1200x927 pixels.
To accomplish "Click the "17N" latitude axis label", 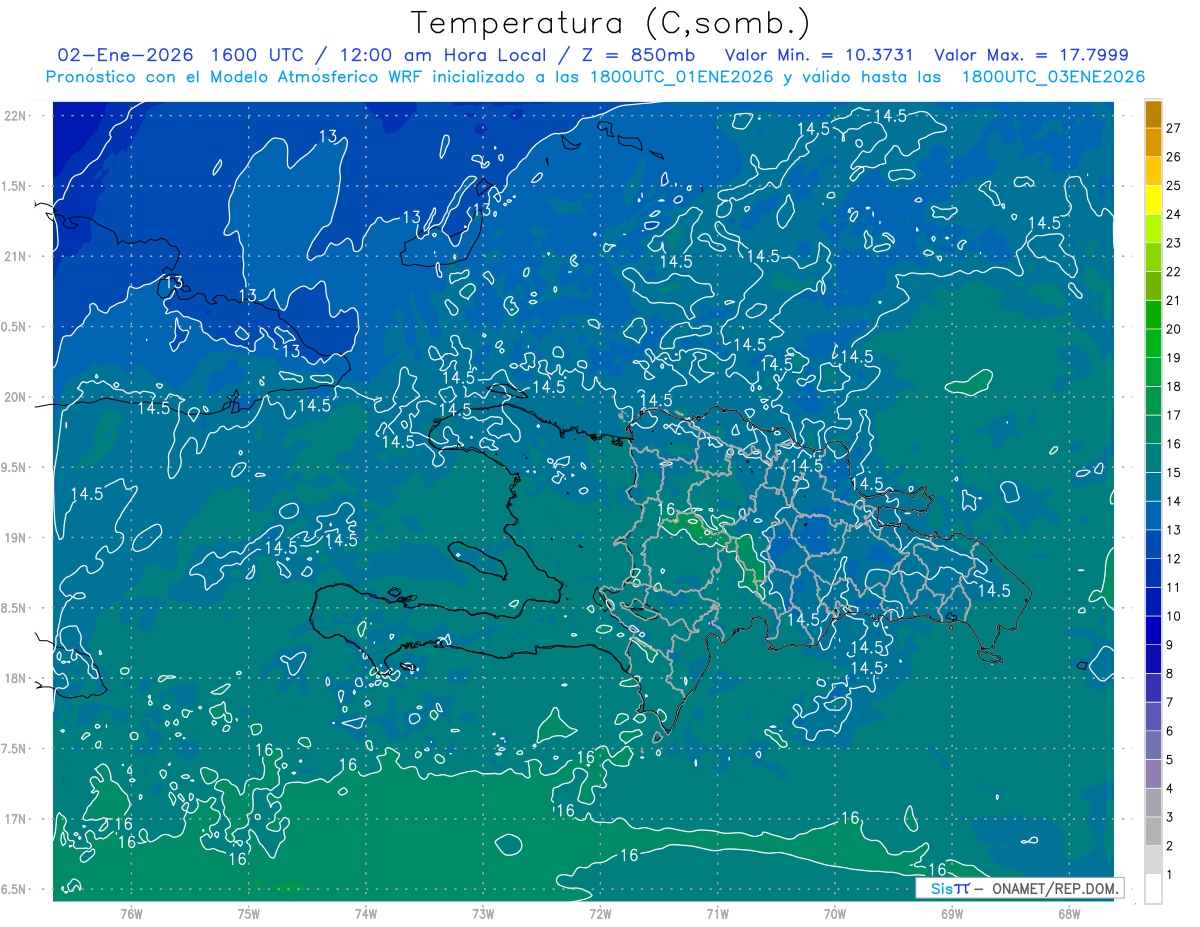I will 15,819.
